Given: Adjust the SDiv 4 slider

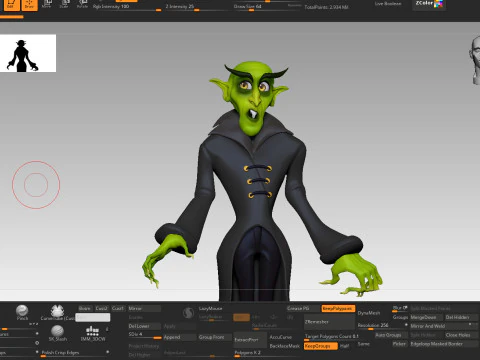Looking at the screenshot, I should (x=144, y=335).
